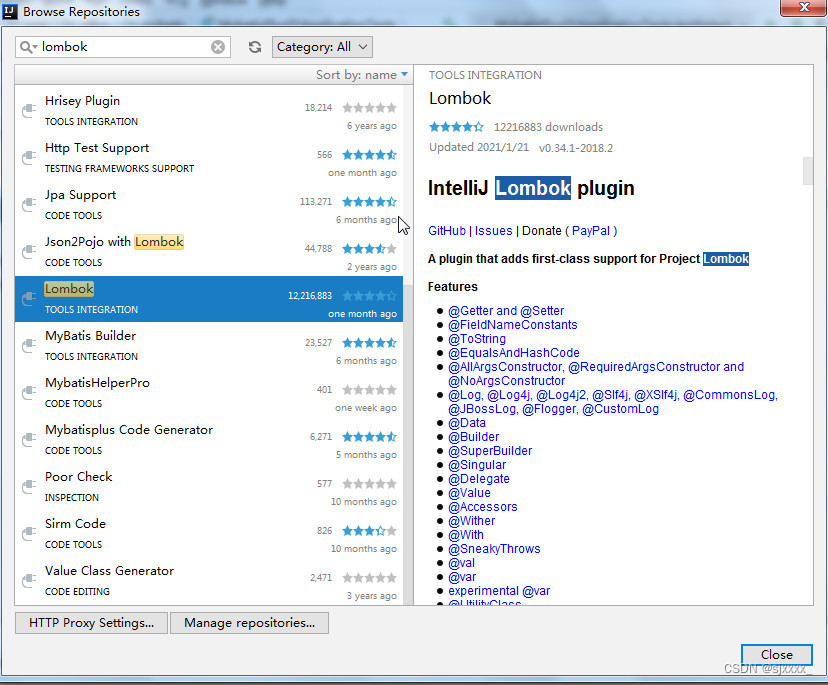The image size is (828, 685).
Task: Select the Lombok plugin entry
Action: 209,299
